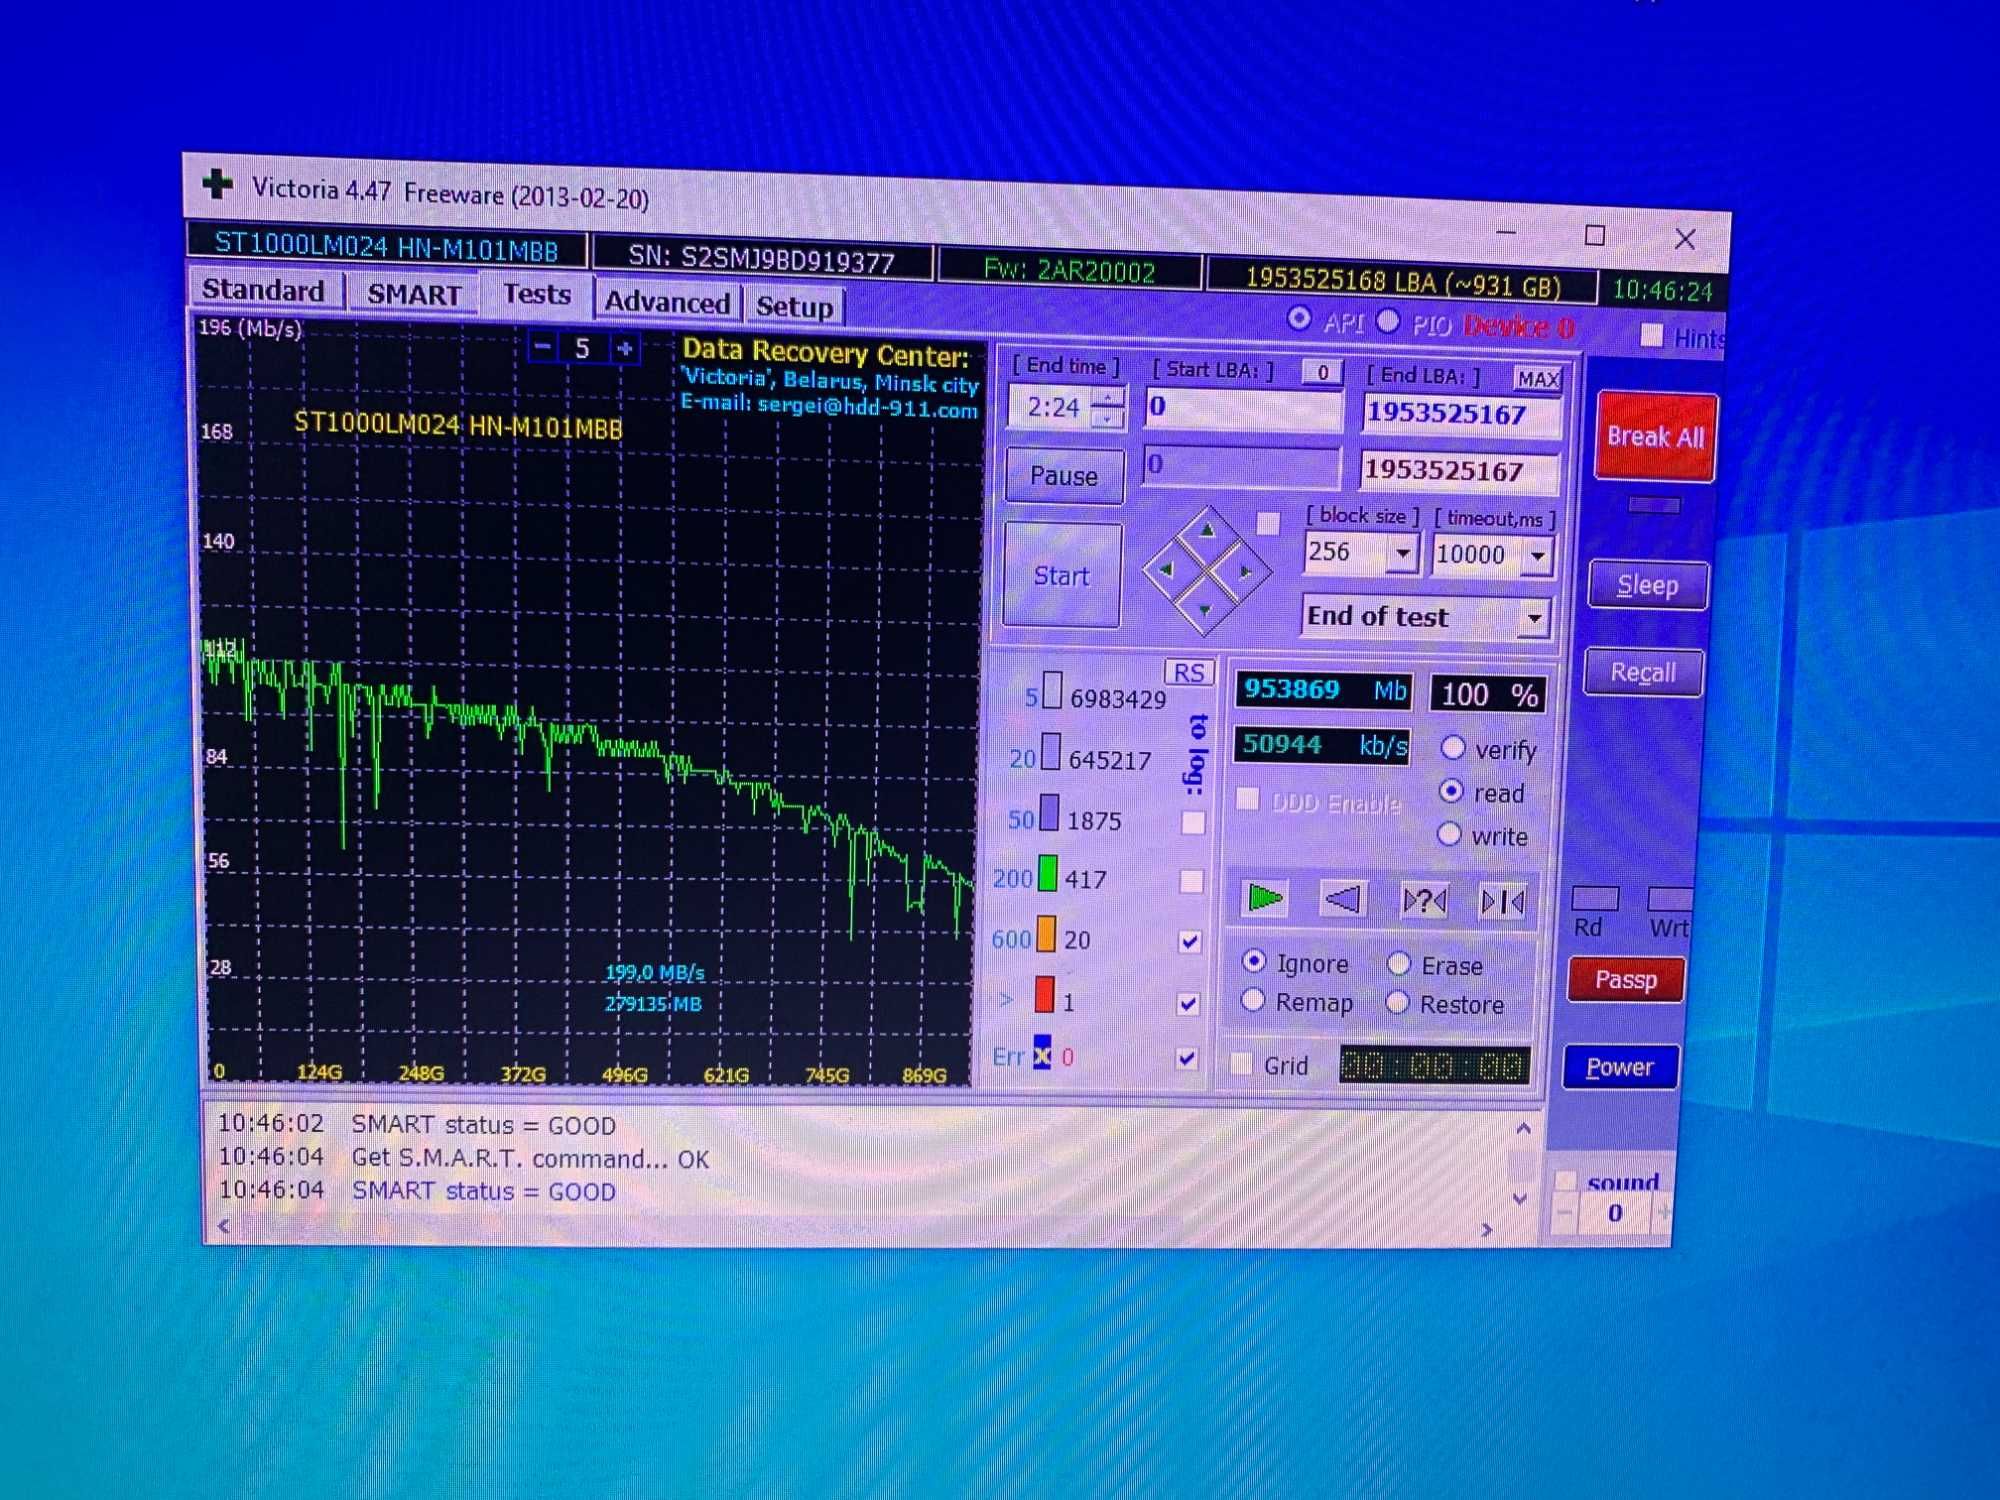Click the butterfly seek button
This screenshot has width=2000, height=1500.
click(x=1502, y=903)
